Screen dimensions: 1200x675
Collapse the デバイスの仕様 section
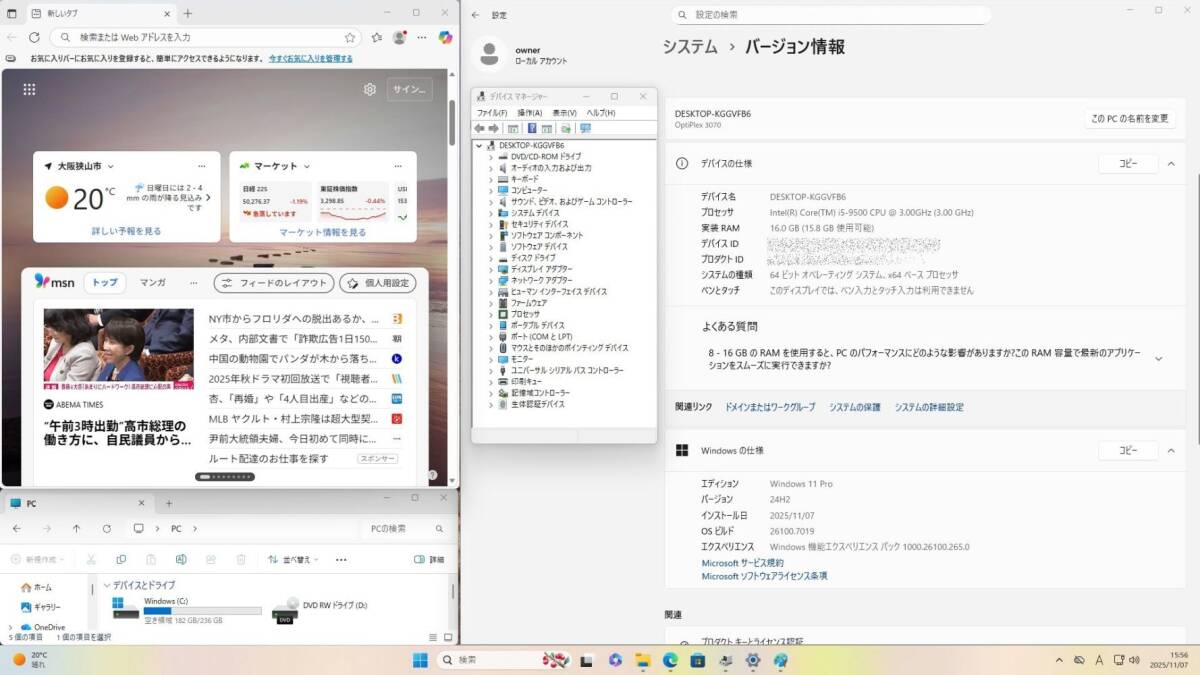[1171, 164]
